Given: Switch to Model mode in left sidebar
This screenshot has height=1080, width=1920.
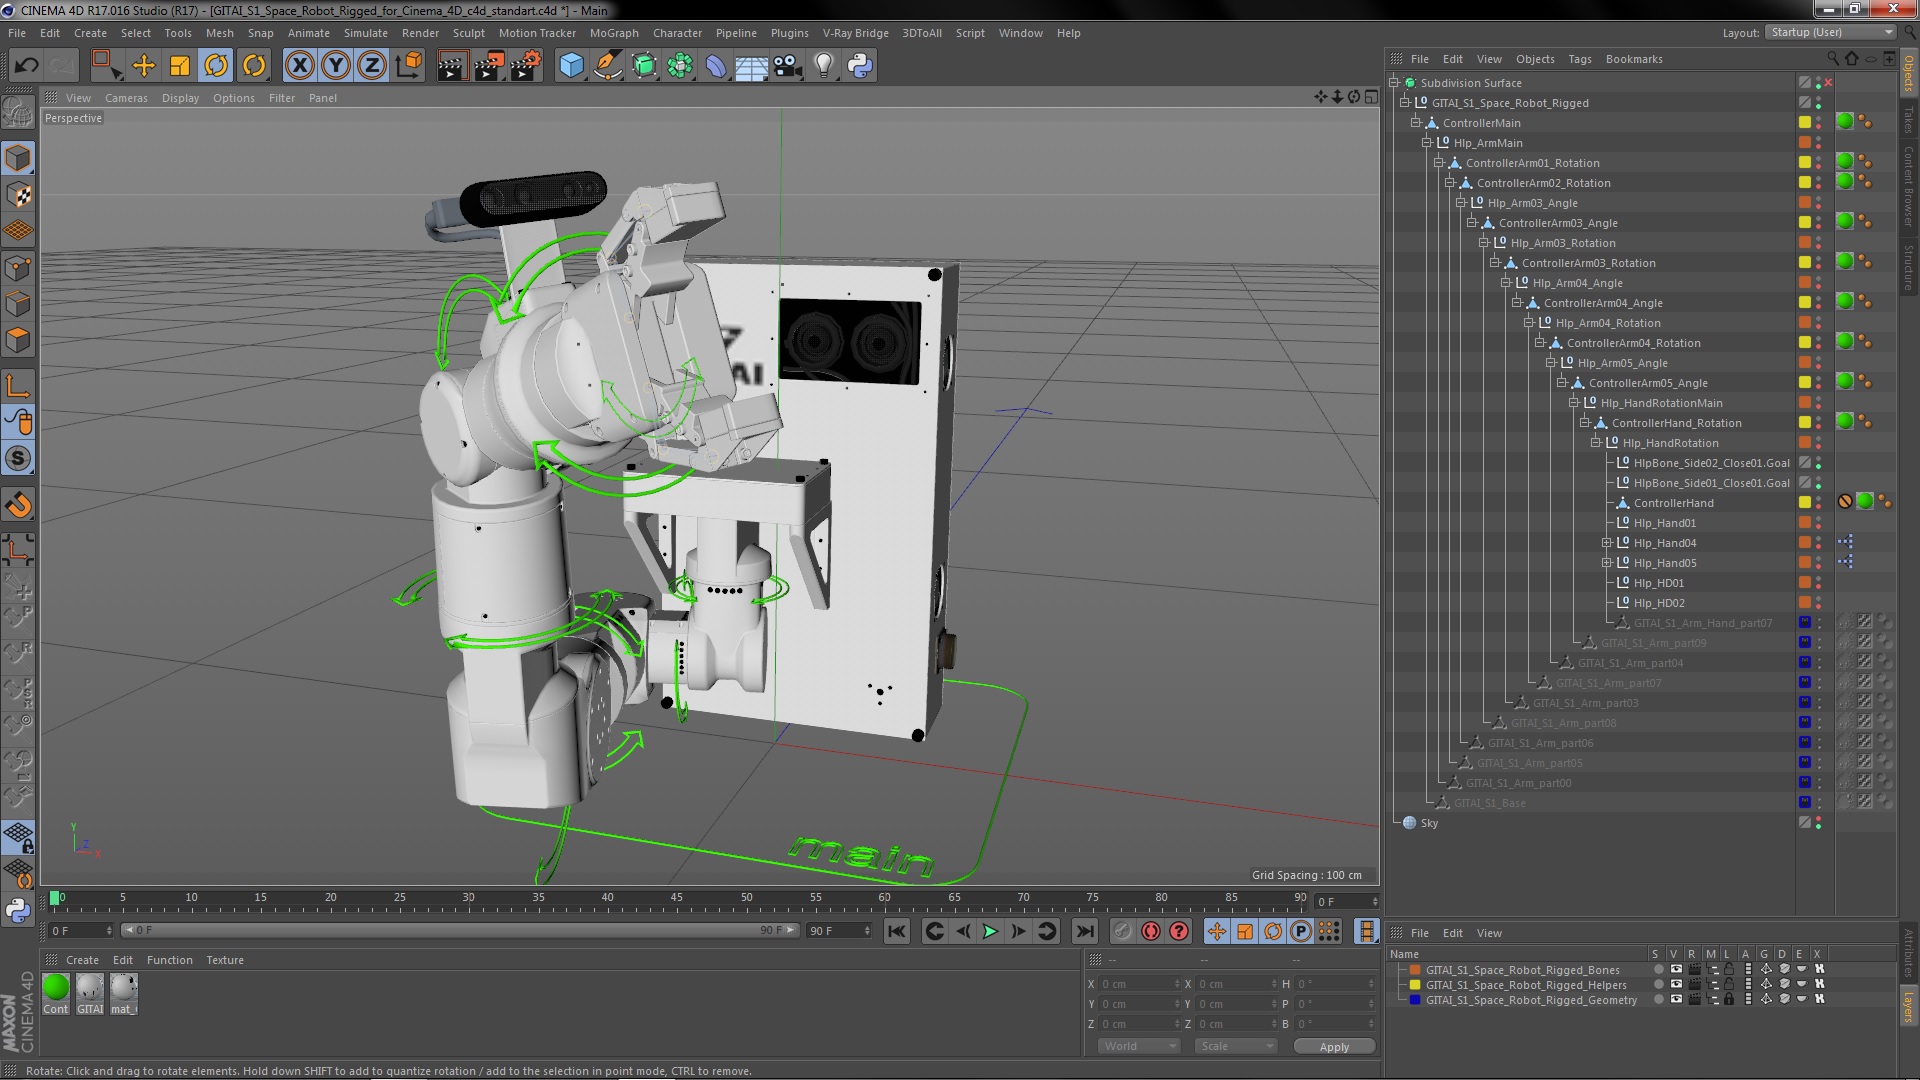Looking at the screenshot, I should click(18, 159).
